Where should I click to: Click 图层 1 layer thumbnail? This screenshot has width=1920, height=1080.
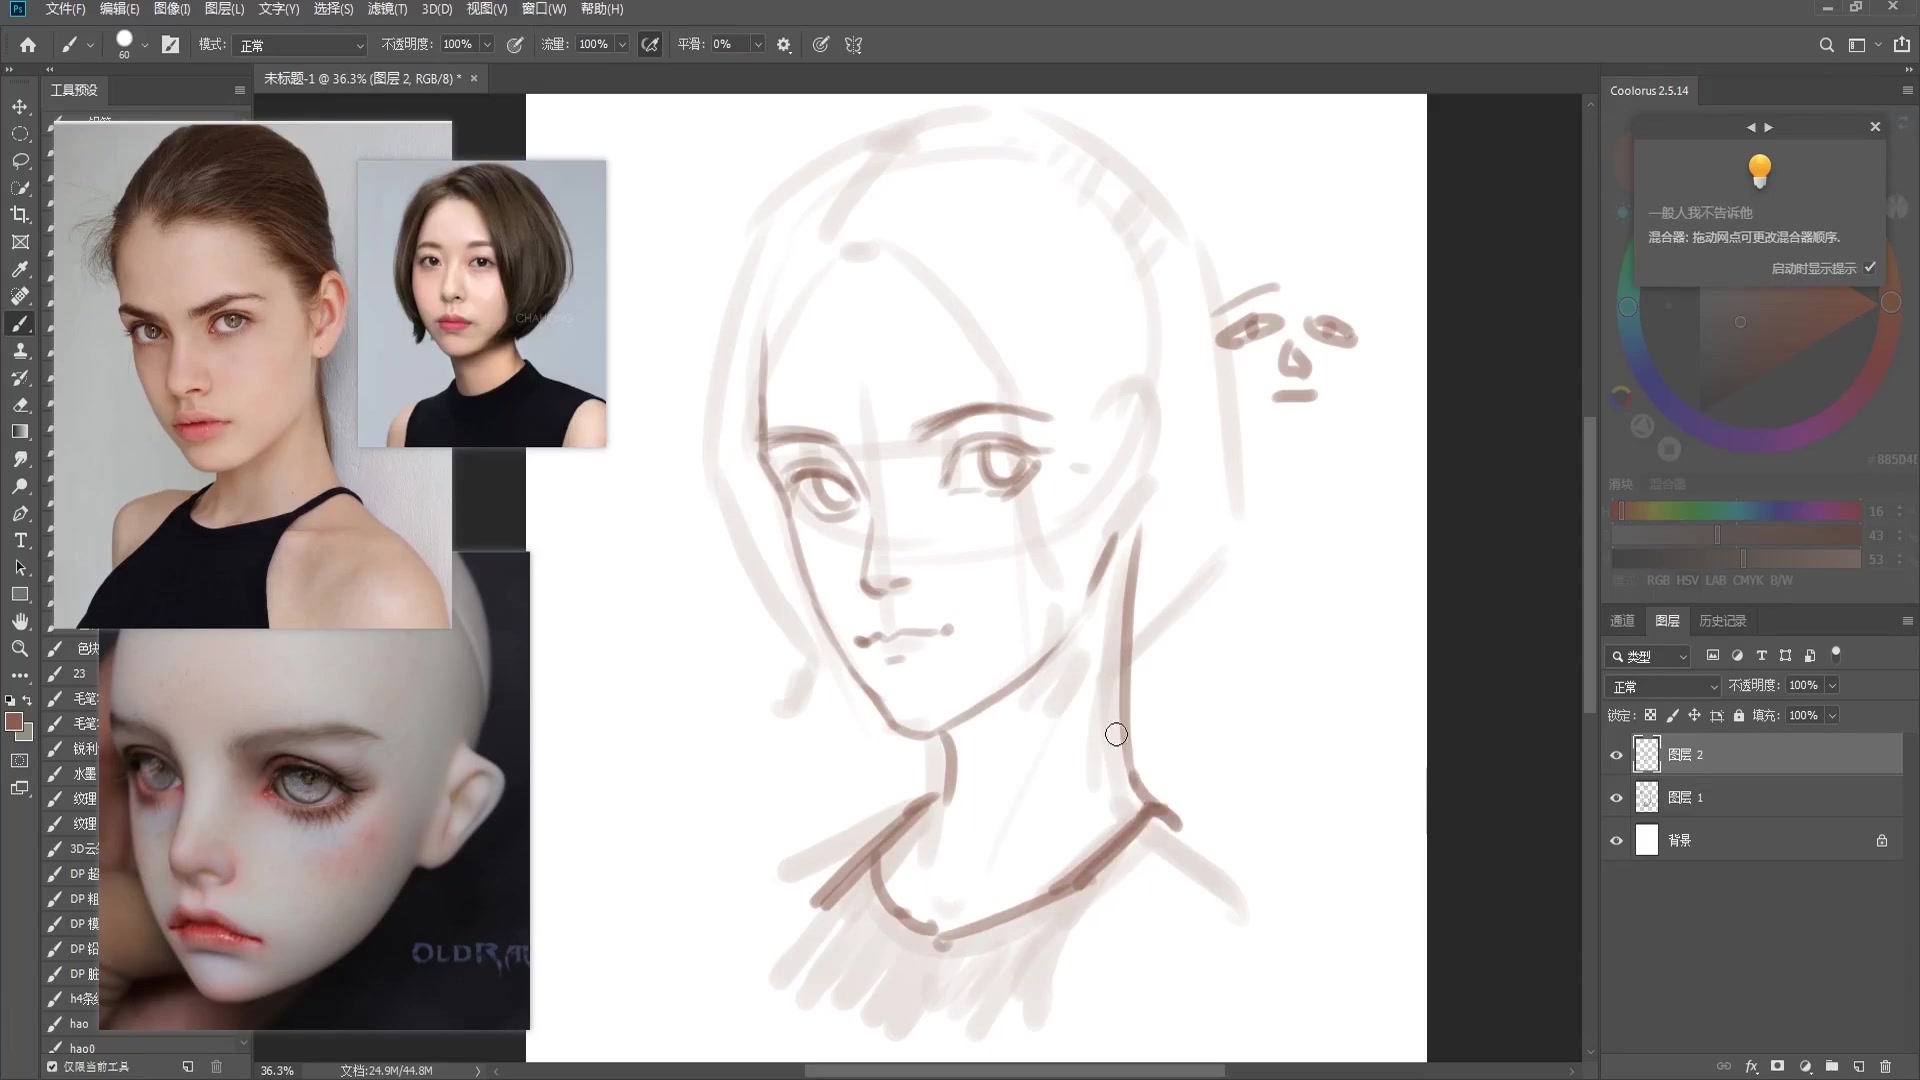[1646, 797]
